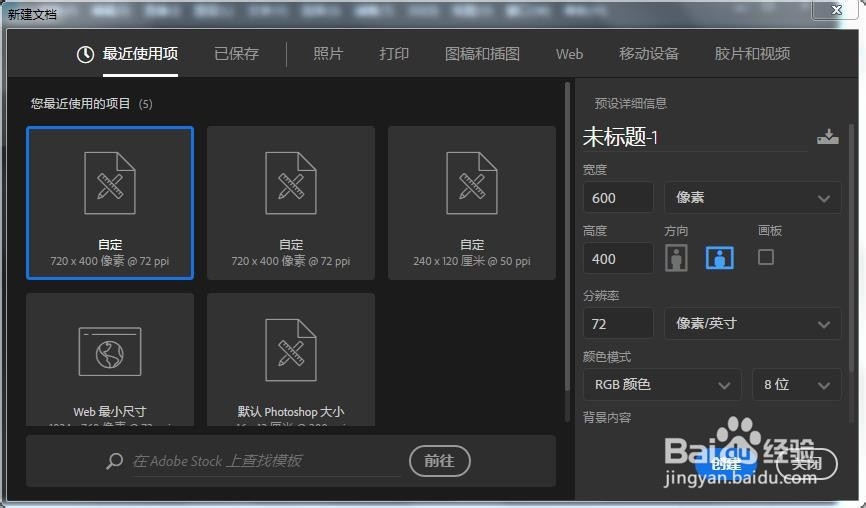The image size is (866, 508).
Task: Click the 您最近使用的项目 (5) heading
Action: click(x=92, y=104)
